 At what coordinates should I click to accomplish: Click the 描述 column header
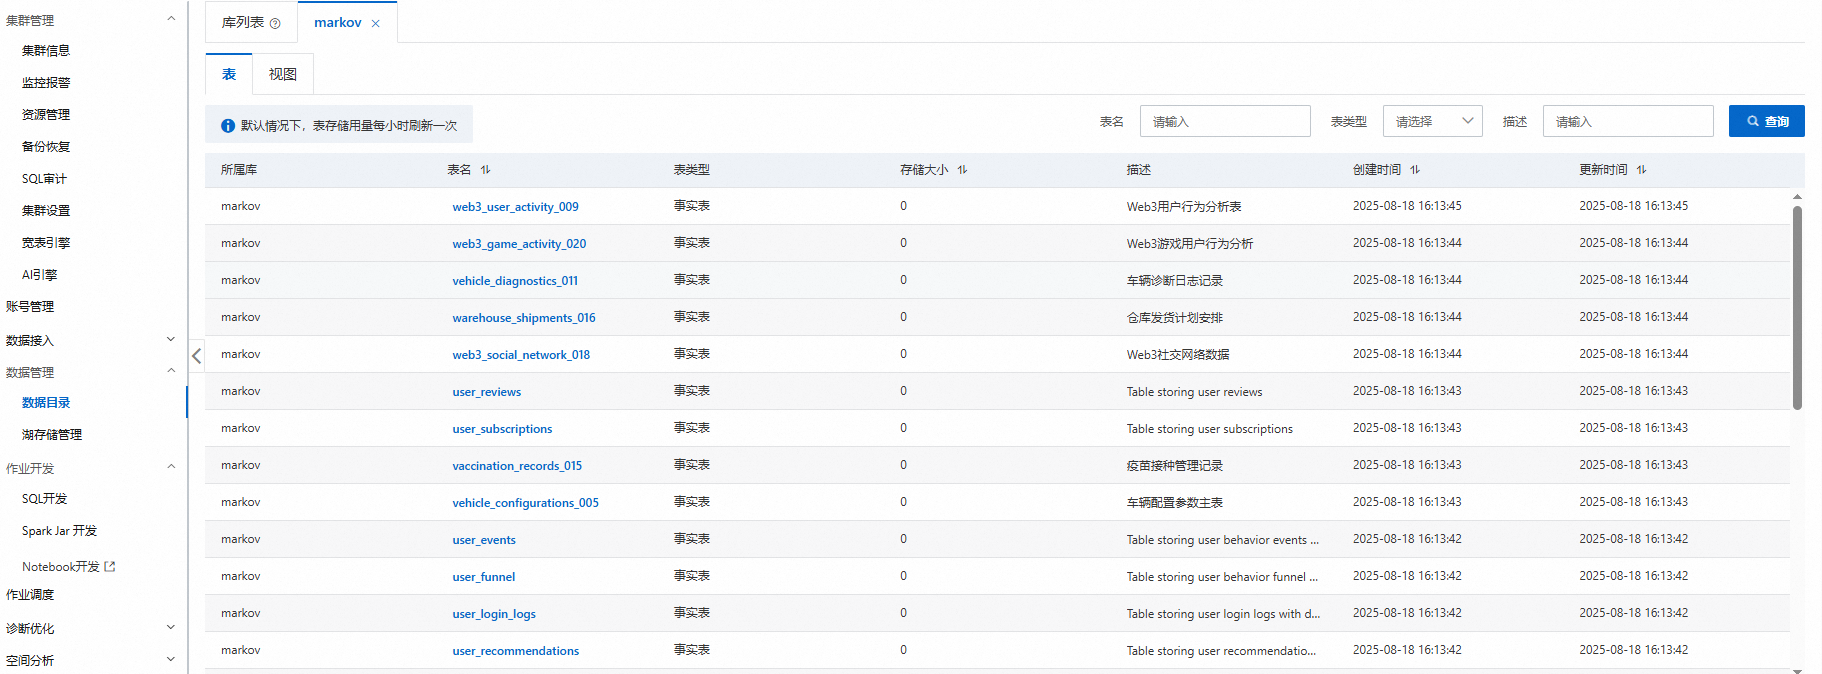(1139, 170)
